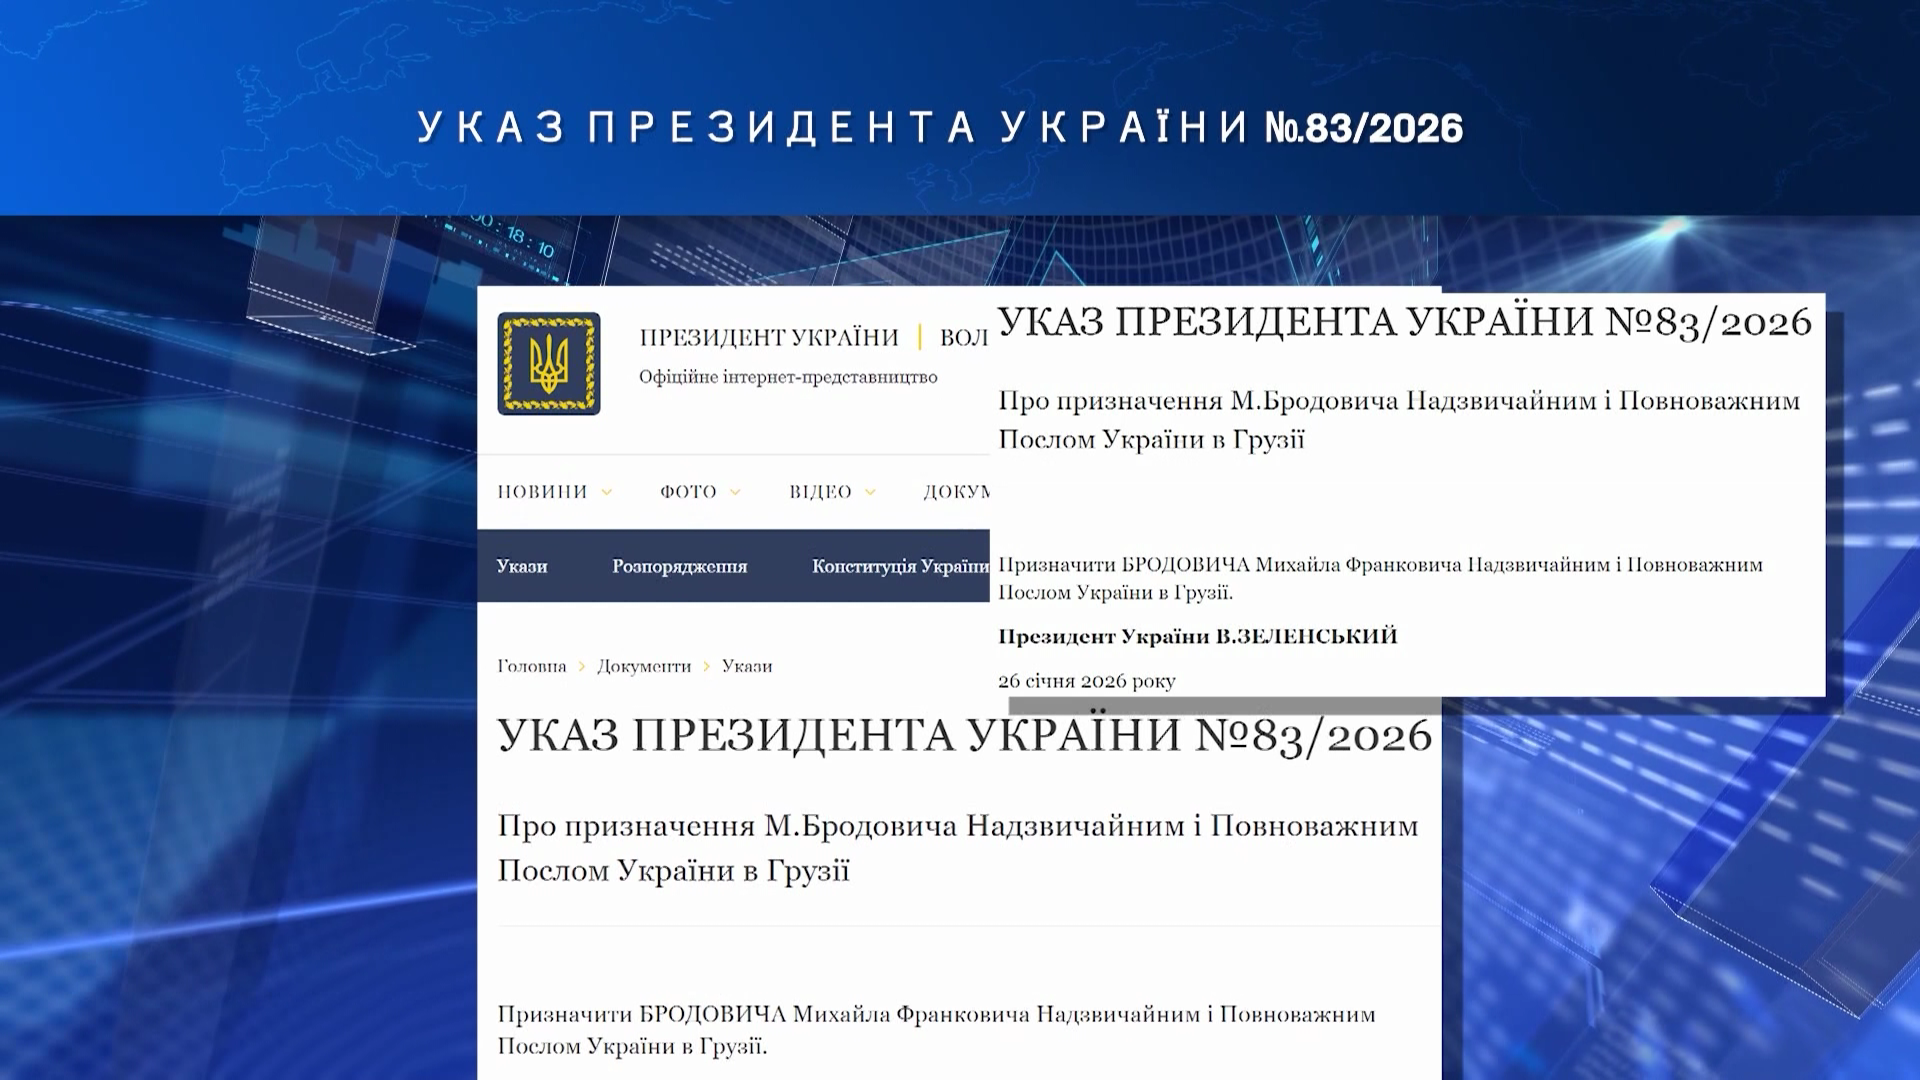Image resolution: width=1920 pixels, height=1080 pixels.
Task: Click the Укази breadcrumb link
Action: click(x=747, y=666)
